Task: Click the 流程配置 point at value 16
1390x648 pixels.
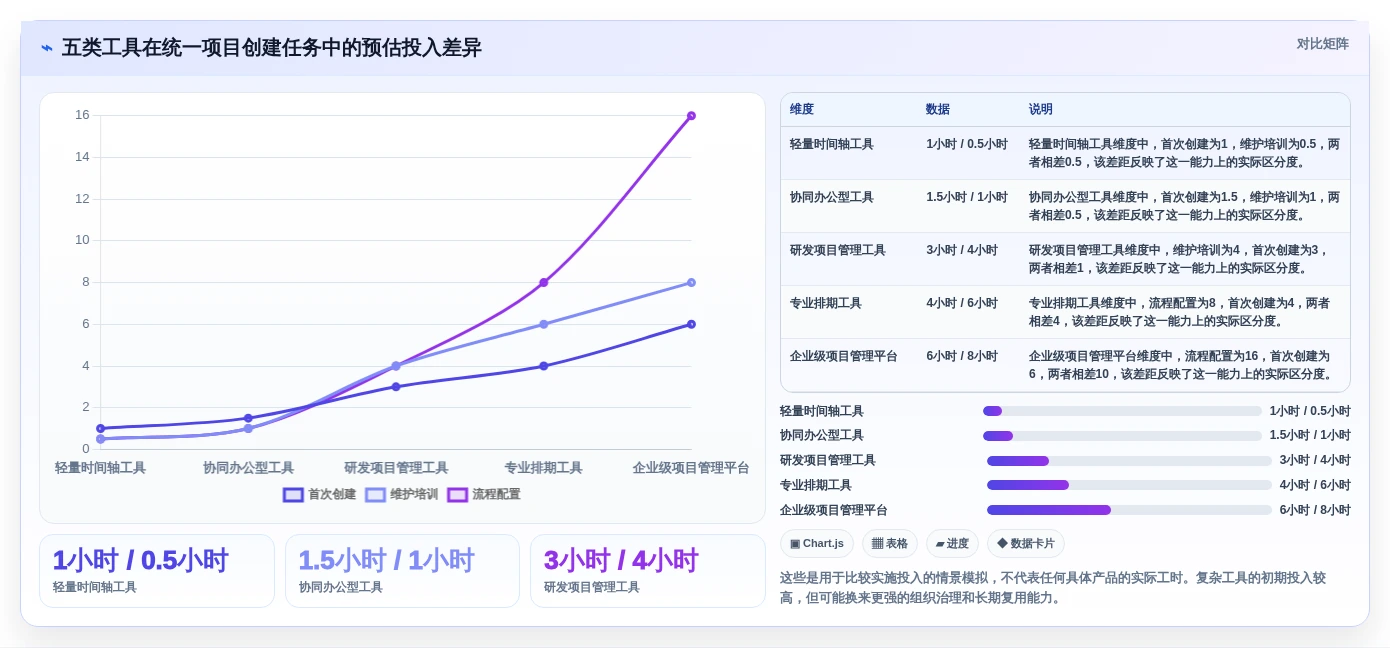Action: pyautogui.click(x=691, y=116)
